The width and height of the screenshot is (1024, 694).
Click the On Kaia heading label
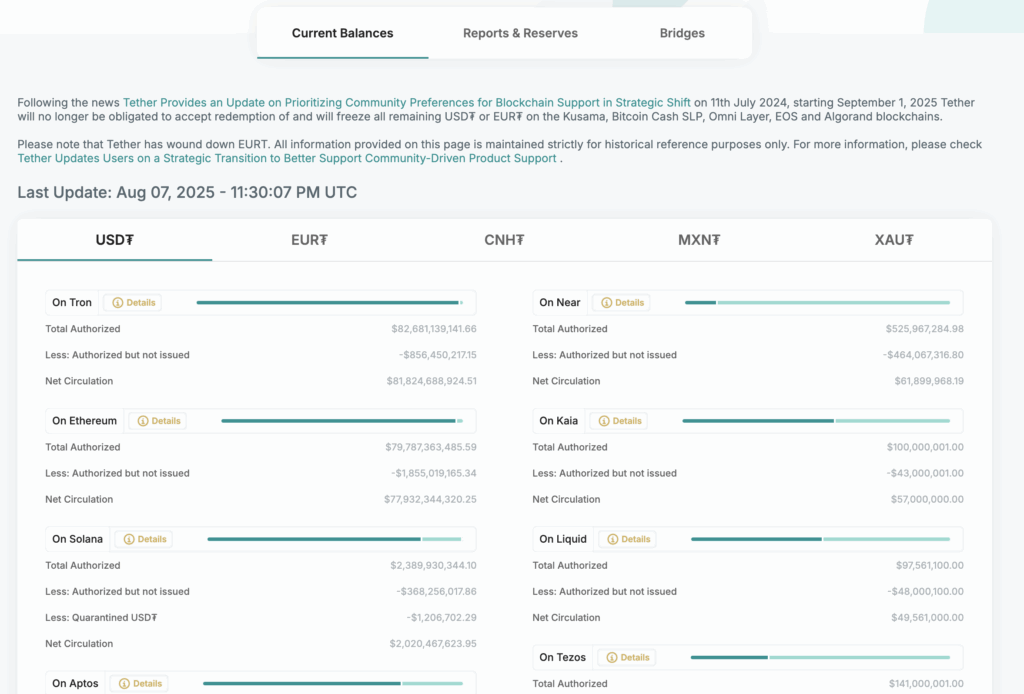pyautogui.click(x=558, y=421)
